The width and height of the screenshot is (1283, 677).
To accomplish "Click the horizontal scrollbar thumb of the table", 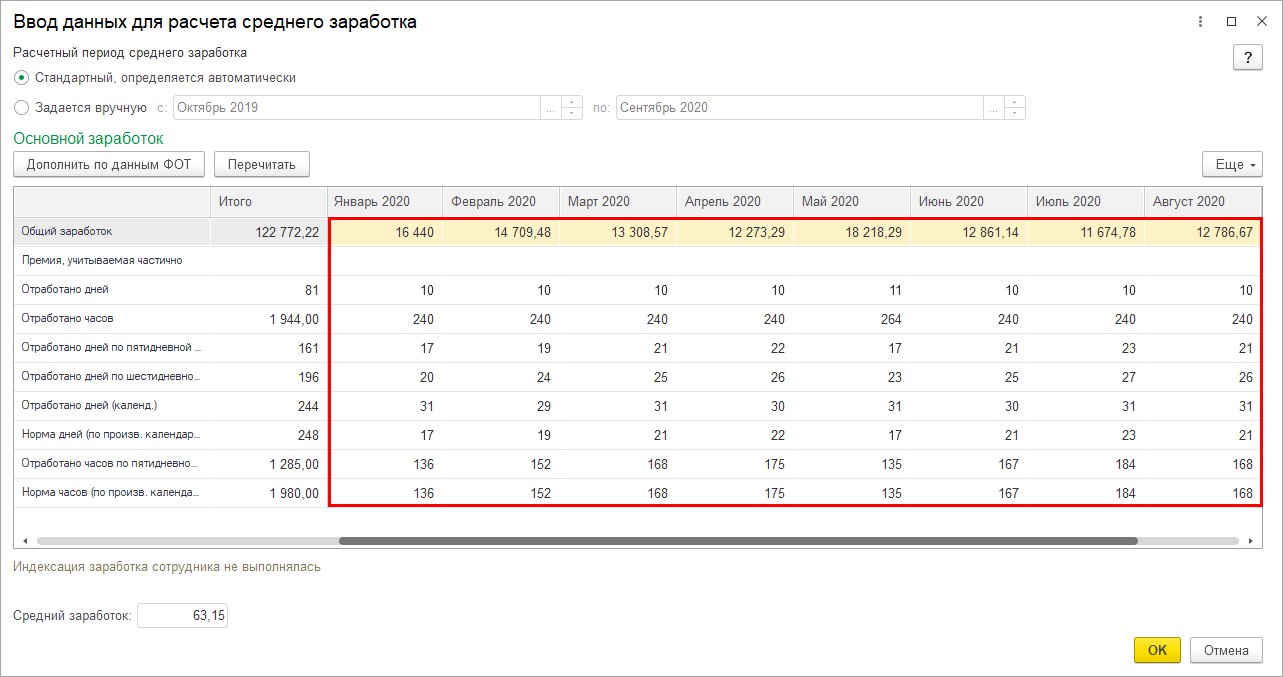I will 738,541.
